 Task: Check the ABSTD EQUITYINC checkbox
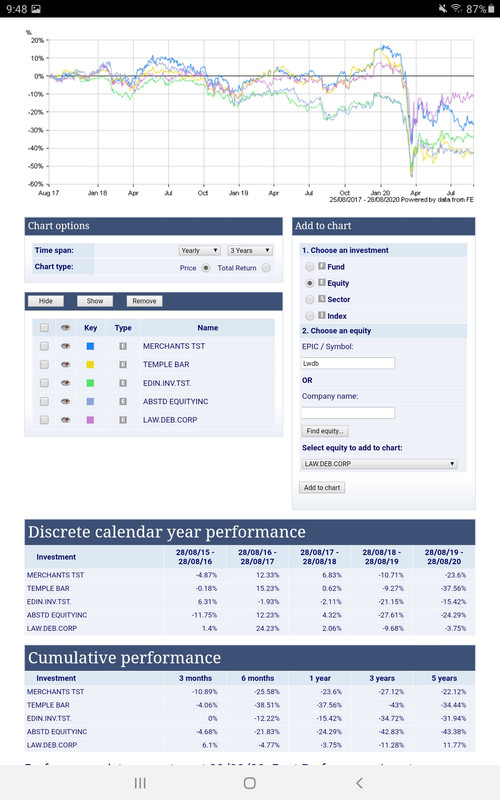click(x=44, y=401)
